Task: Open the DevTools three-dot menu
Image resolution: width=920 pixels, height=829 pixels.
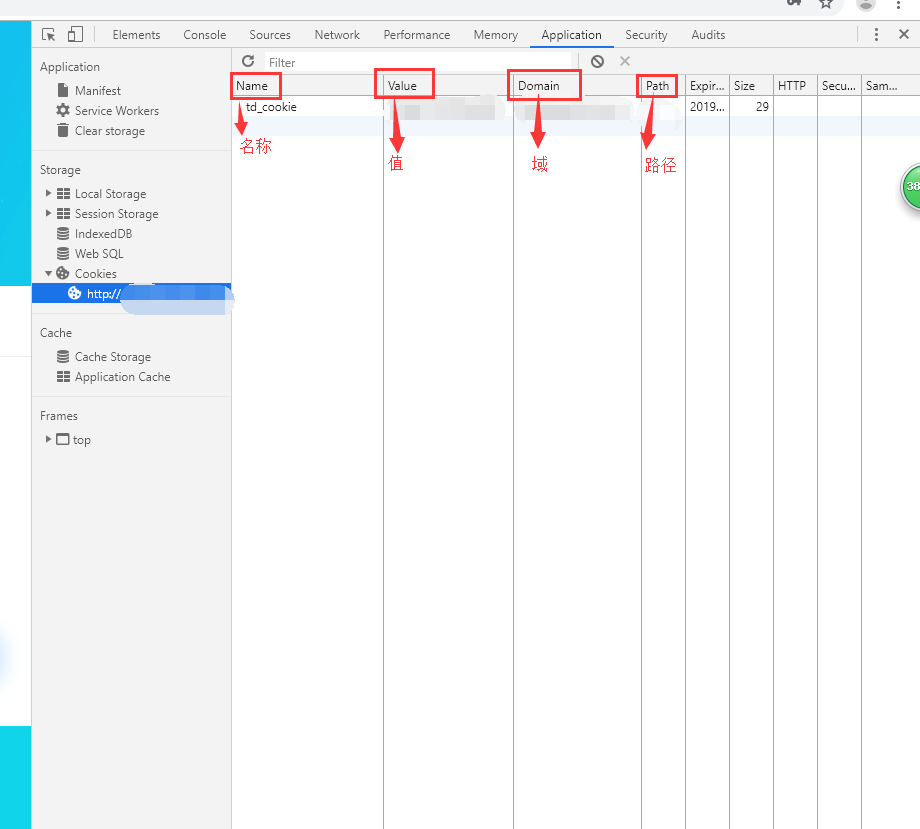Action: click(876, 35)
